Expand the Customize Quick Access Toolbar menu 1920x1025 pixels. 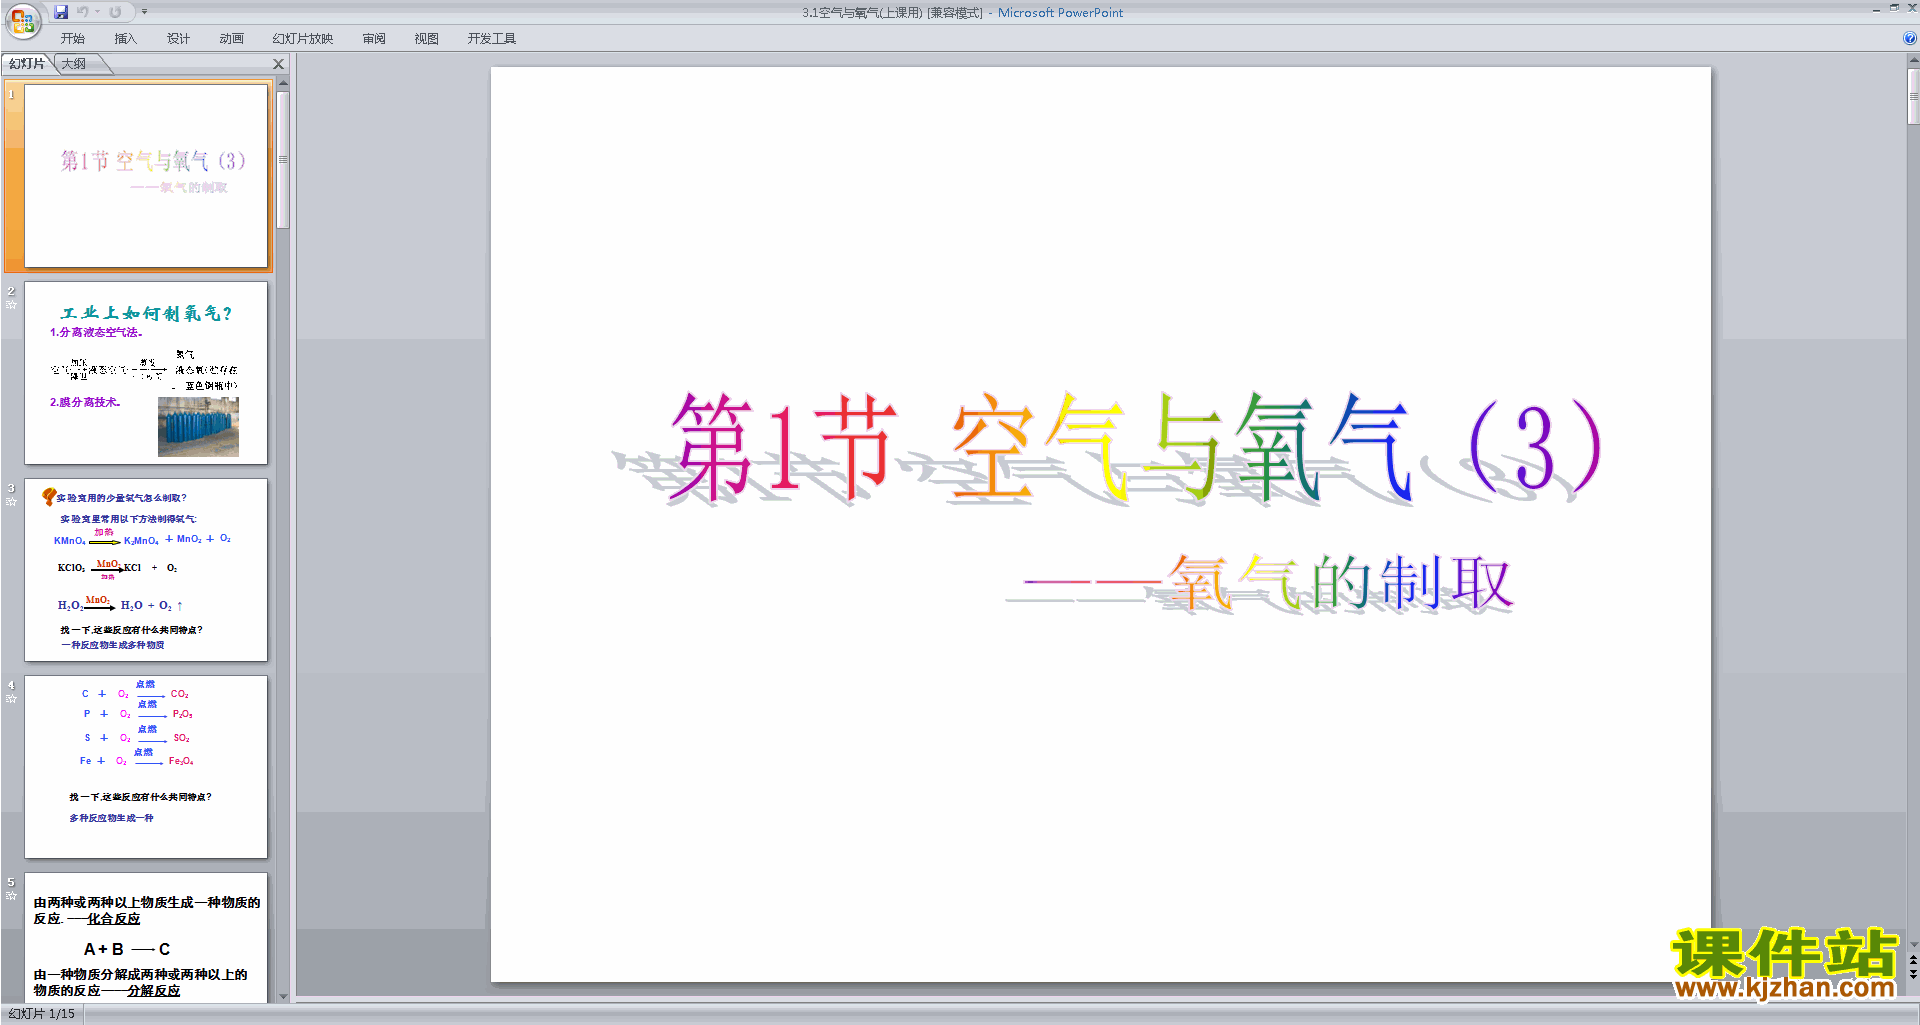coord(143,12)
